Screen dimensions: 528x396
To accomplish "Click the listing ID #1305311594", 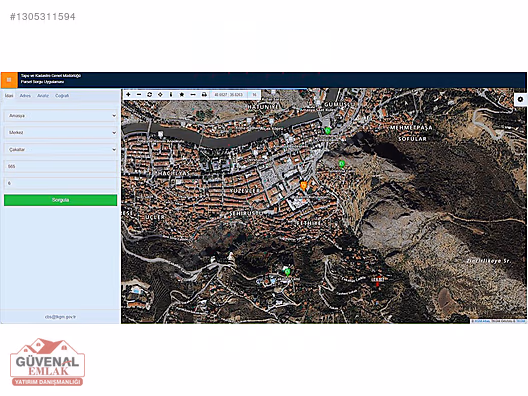I will coord(43,17).
